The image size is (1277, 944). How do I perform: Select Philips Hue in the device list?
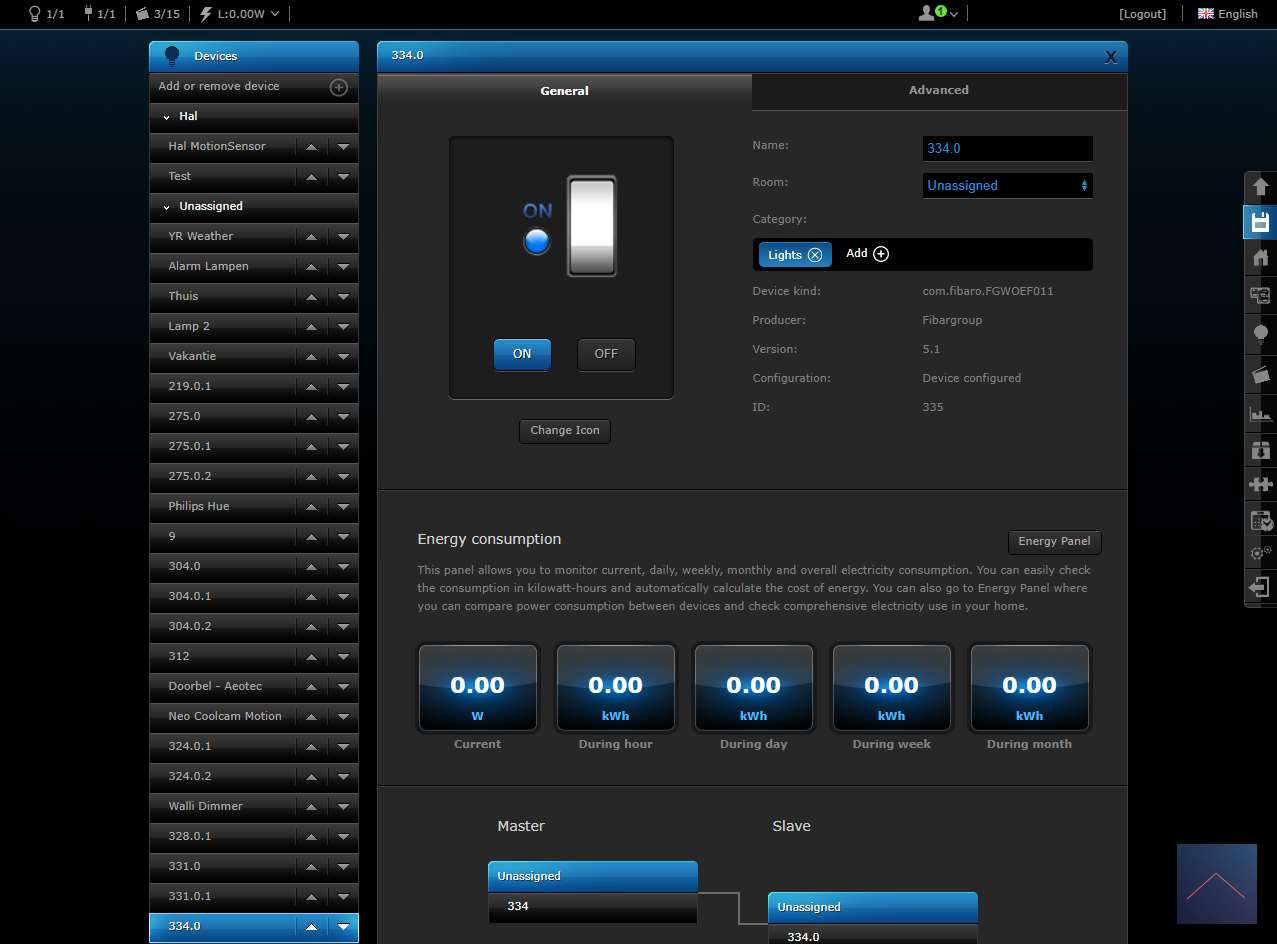(199, 506)
